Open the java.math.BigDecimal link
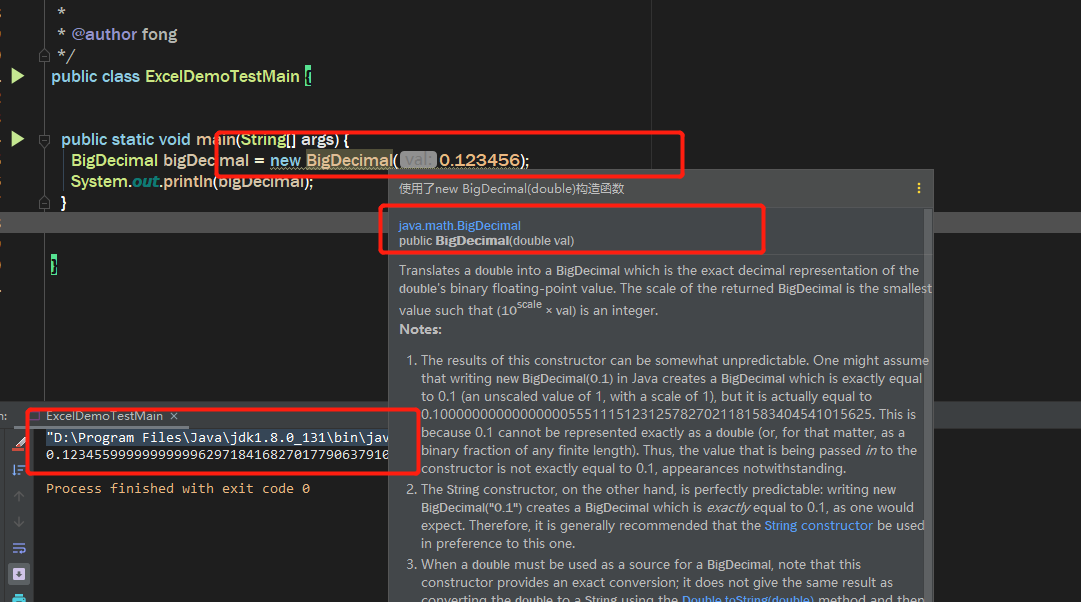The height and width of the screenshot is (602, 1081). pyautogui.click(x=459, y=225)
